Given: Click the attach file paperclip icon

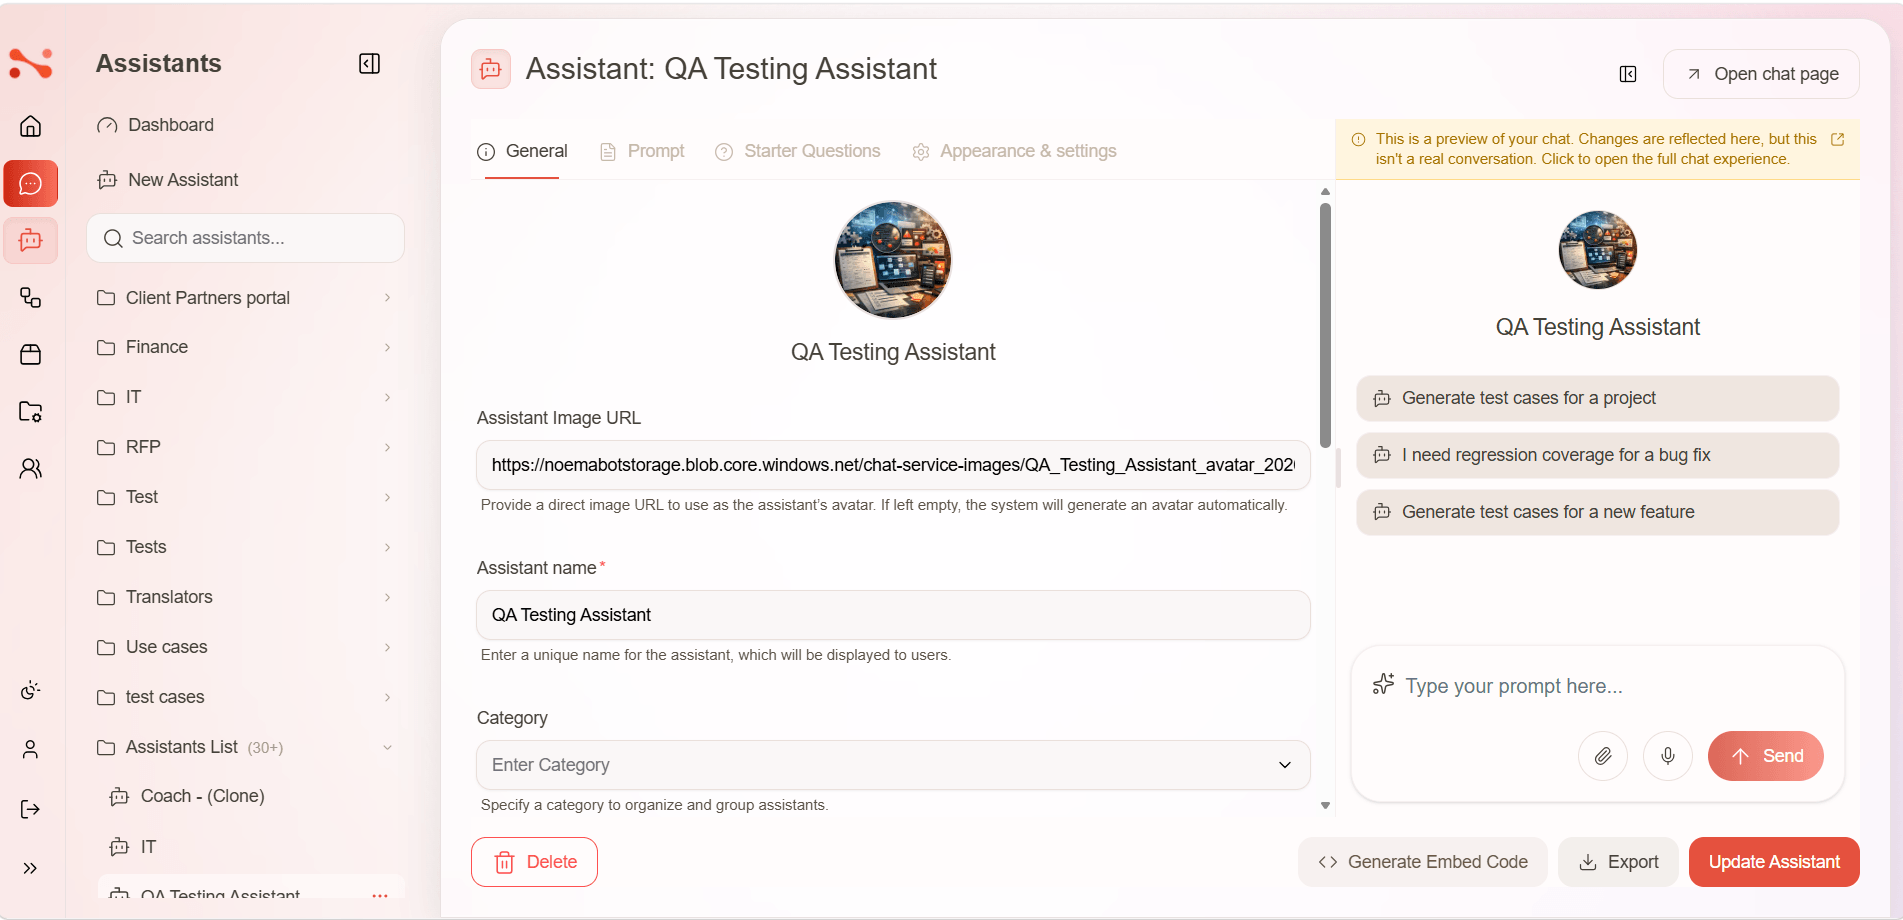Looking at the screenshot, I should (x=1603, y=756).
